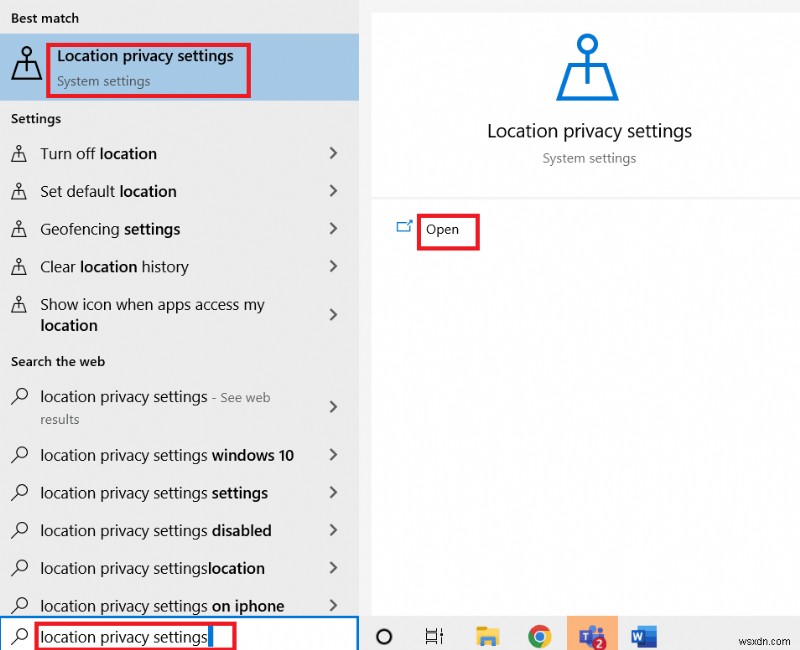Click into the search text box
Viewport: 800px width, 650px height.
[179, 635]
